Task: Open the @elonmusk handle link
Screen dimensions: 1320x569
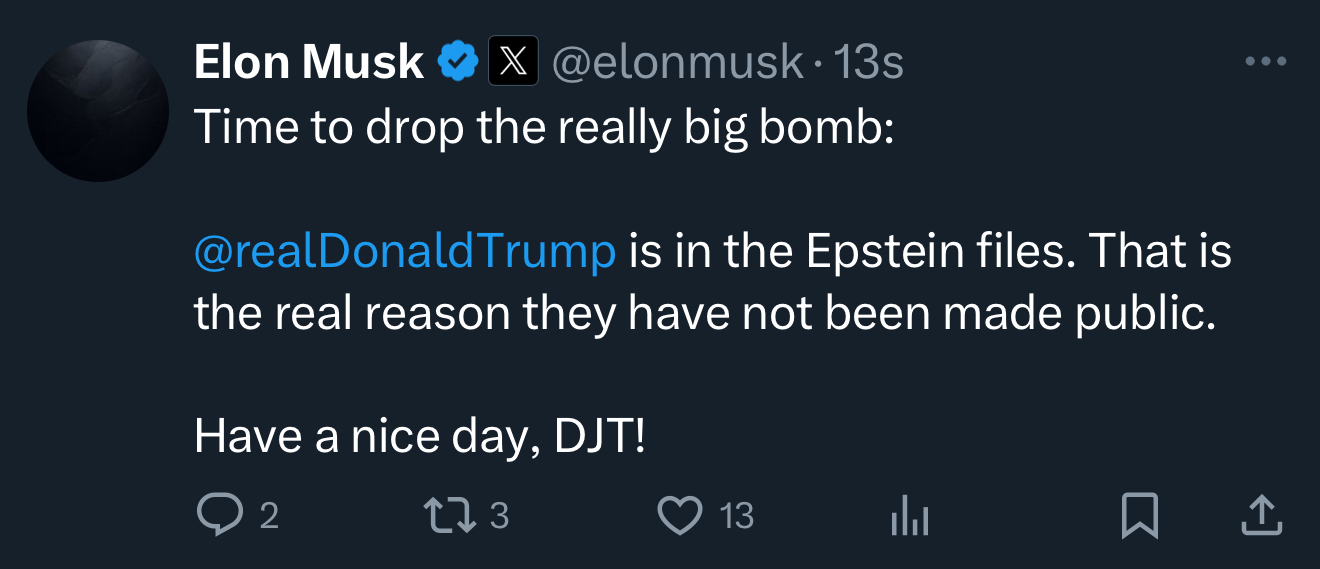Action: tap(677, 63)
